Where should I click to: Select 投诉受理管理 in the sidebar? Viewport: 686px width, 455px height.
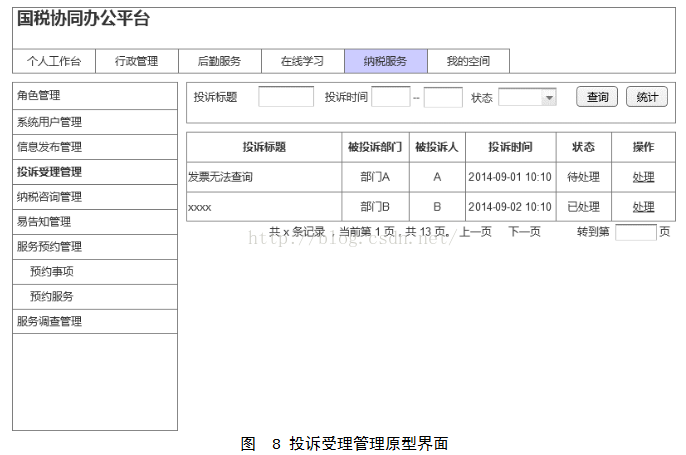click(x=95, y=172)
